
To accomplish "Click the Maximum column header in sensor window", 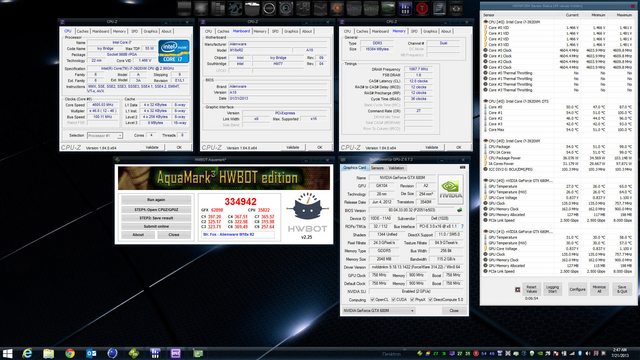I will pos(624,15).
